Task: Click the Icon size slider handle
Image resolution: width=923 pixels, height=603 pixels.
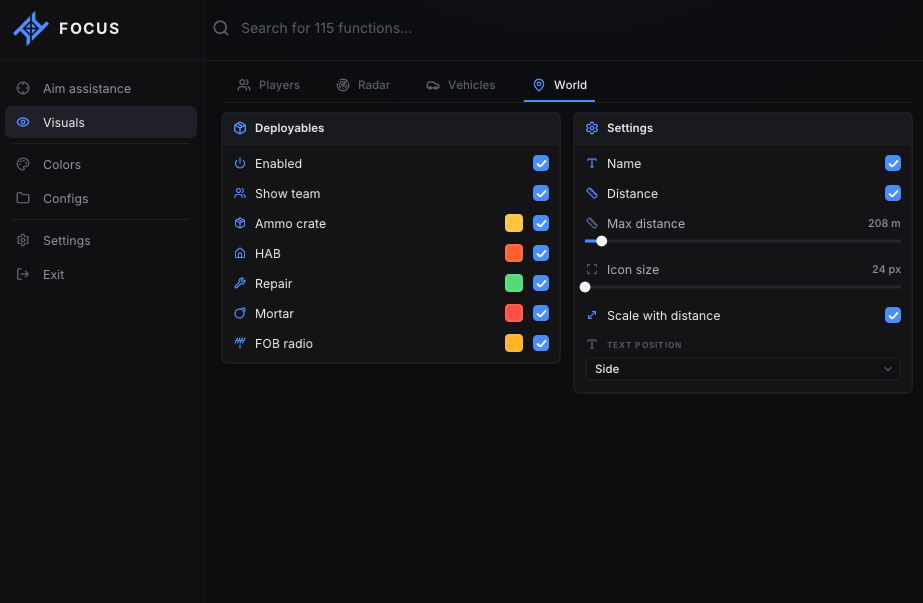Action: 585,287
